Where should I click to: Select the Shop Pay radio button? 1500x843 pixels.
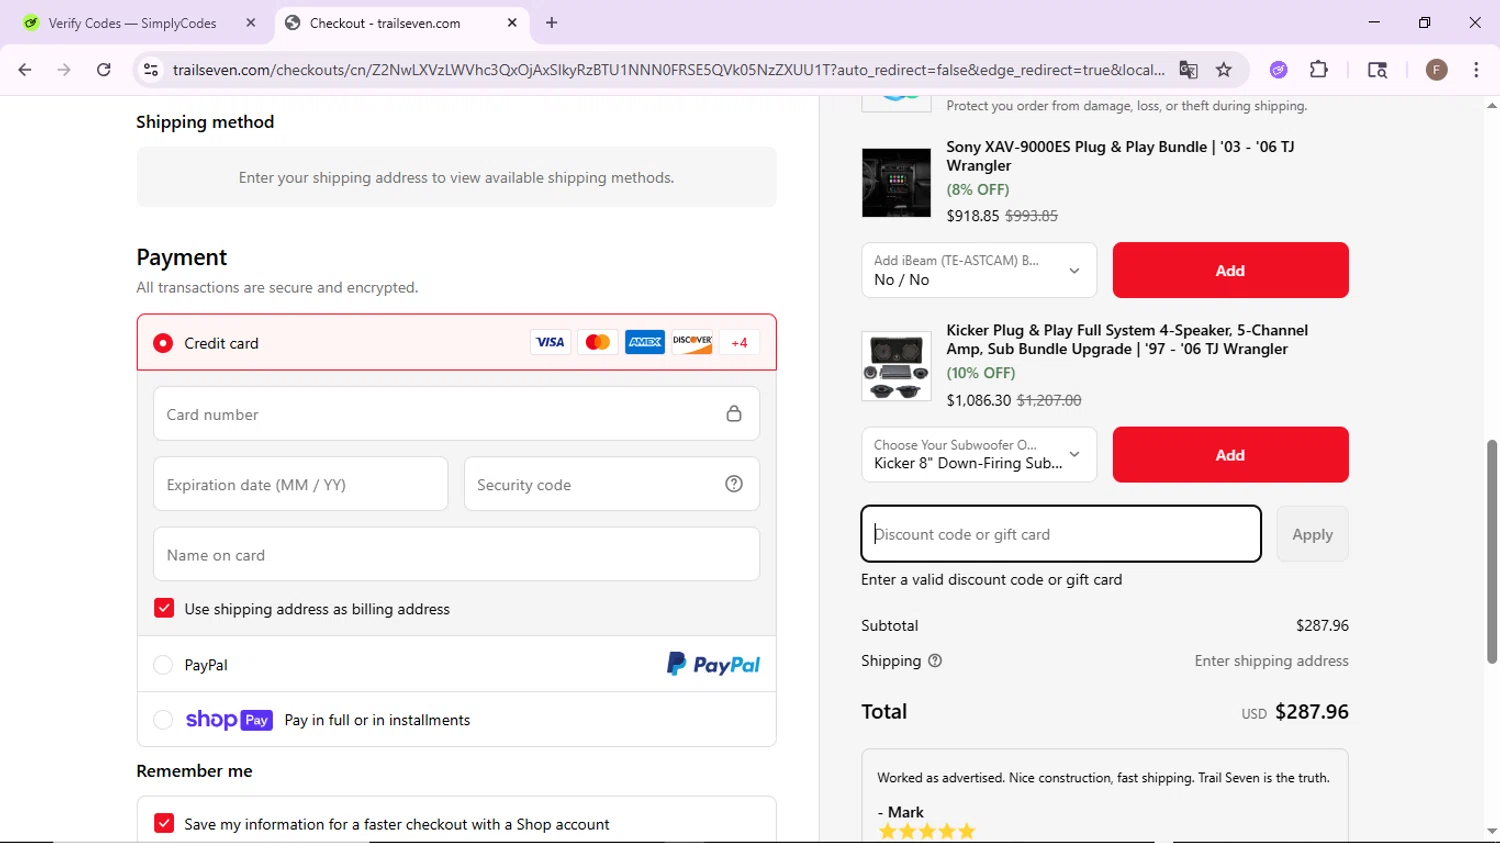click(163, 720)
